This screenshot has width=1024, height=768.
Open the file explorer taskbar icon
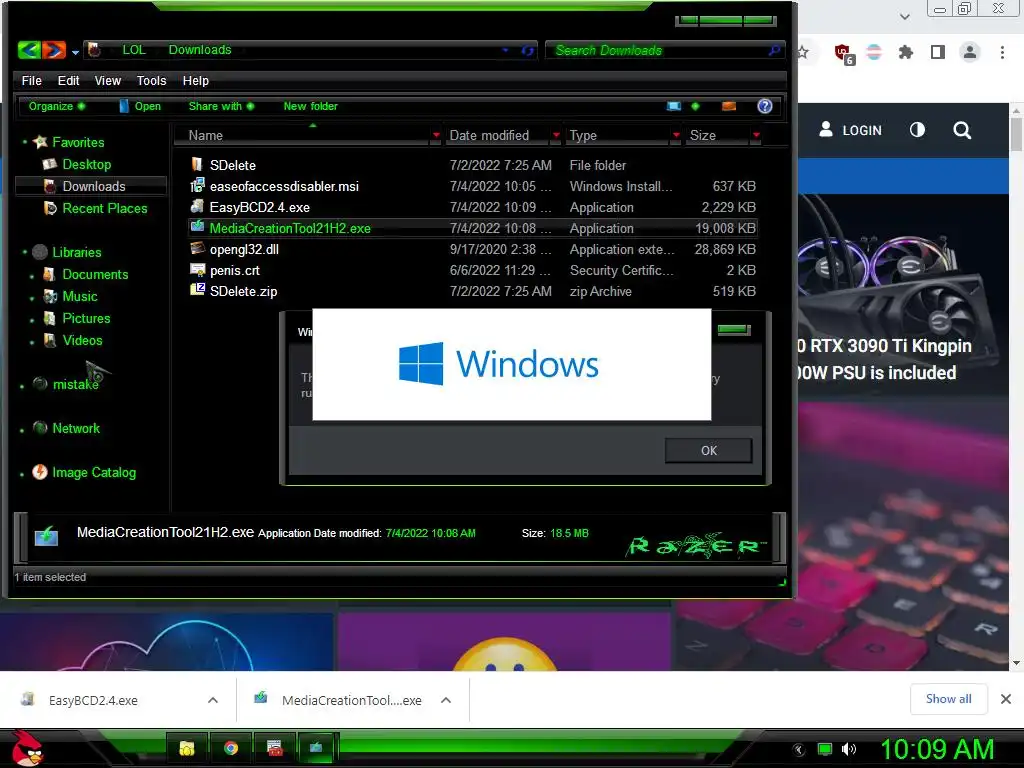[x=187, y=748]
